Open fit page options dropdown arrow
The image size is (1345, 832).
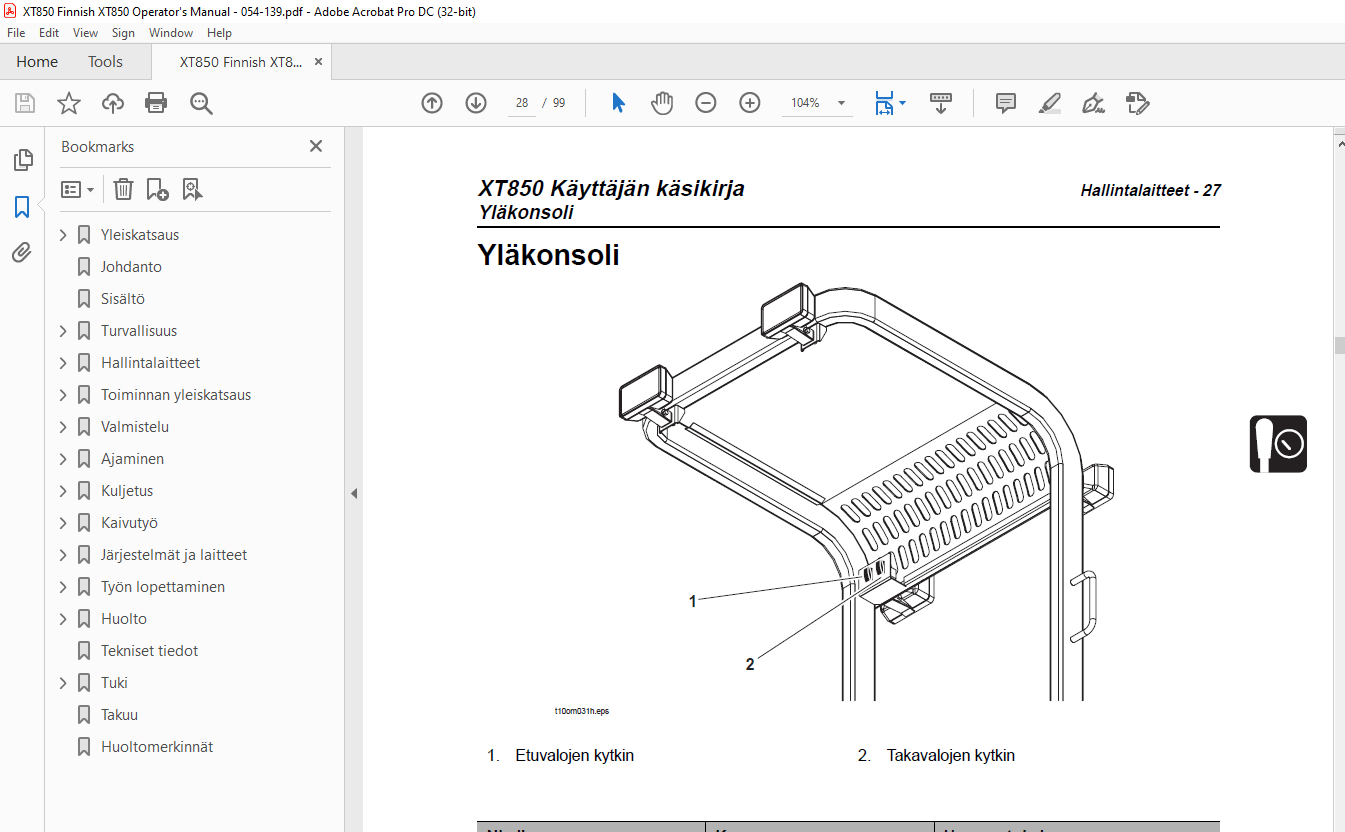(902, 103)
